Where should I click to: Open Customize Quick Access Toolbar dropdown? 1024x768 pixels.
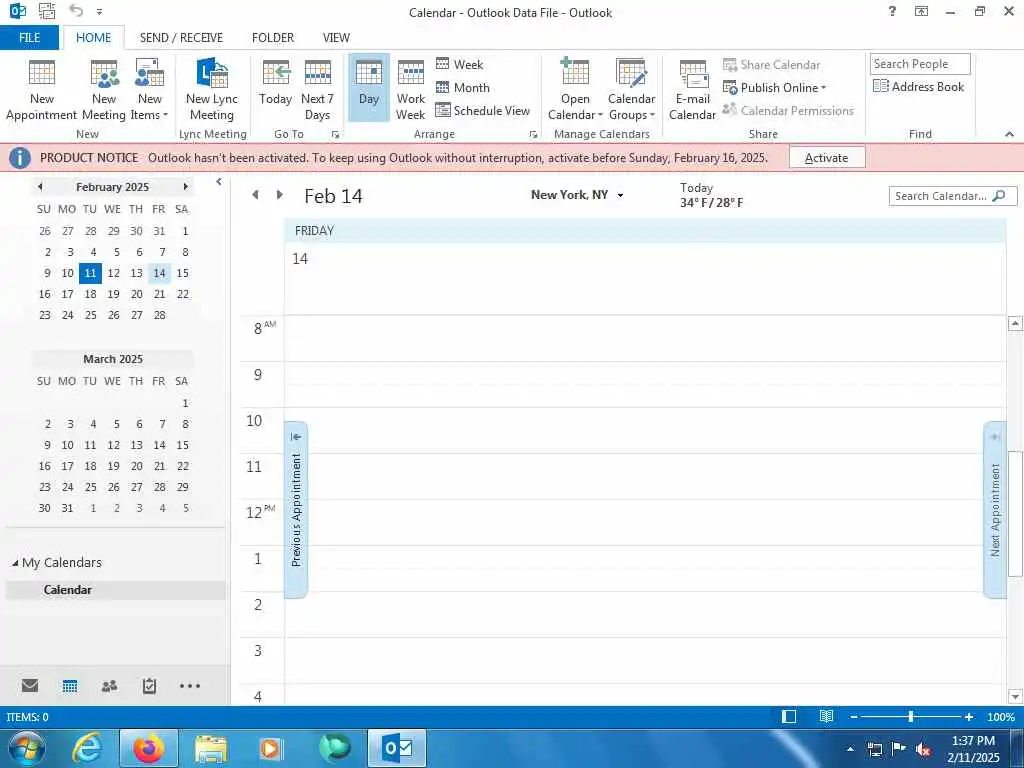[99, 12]
